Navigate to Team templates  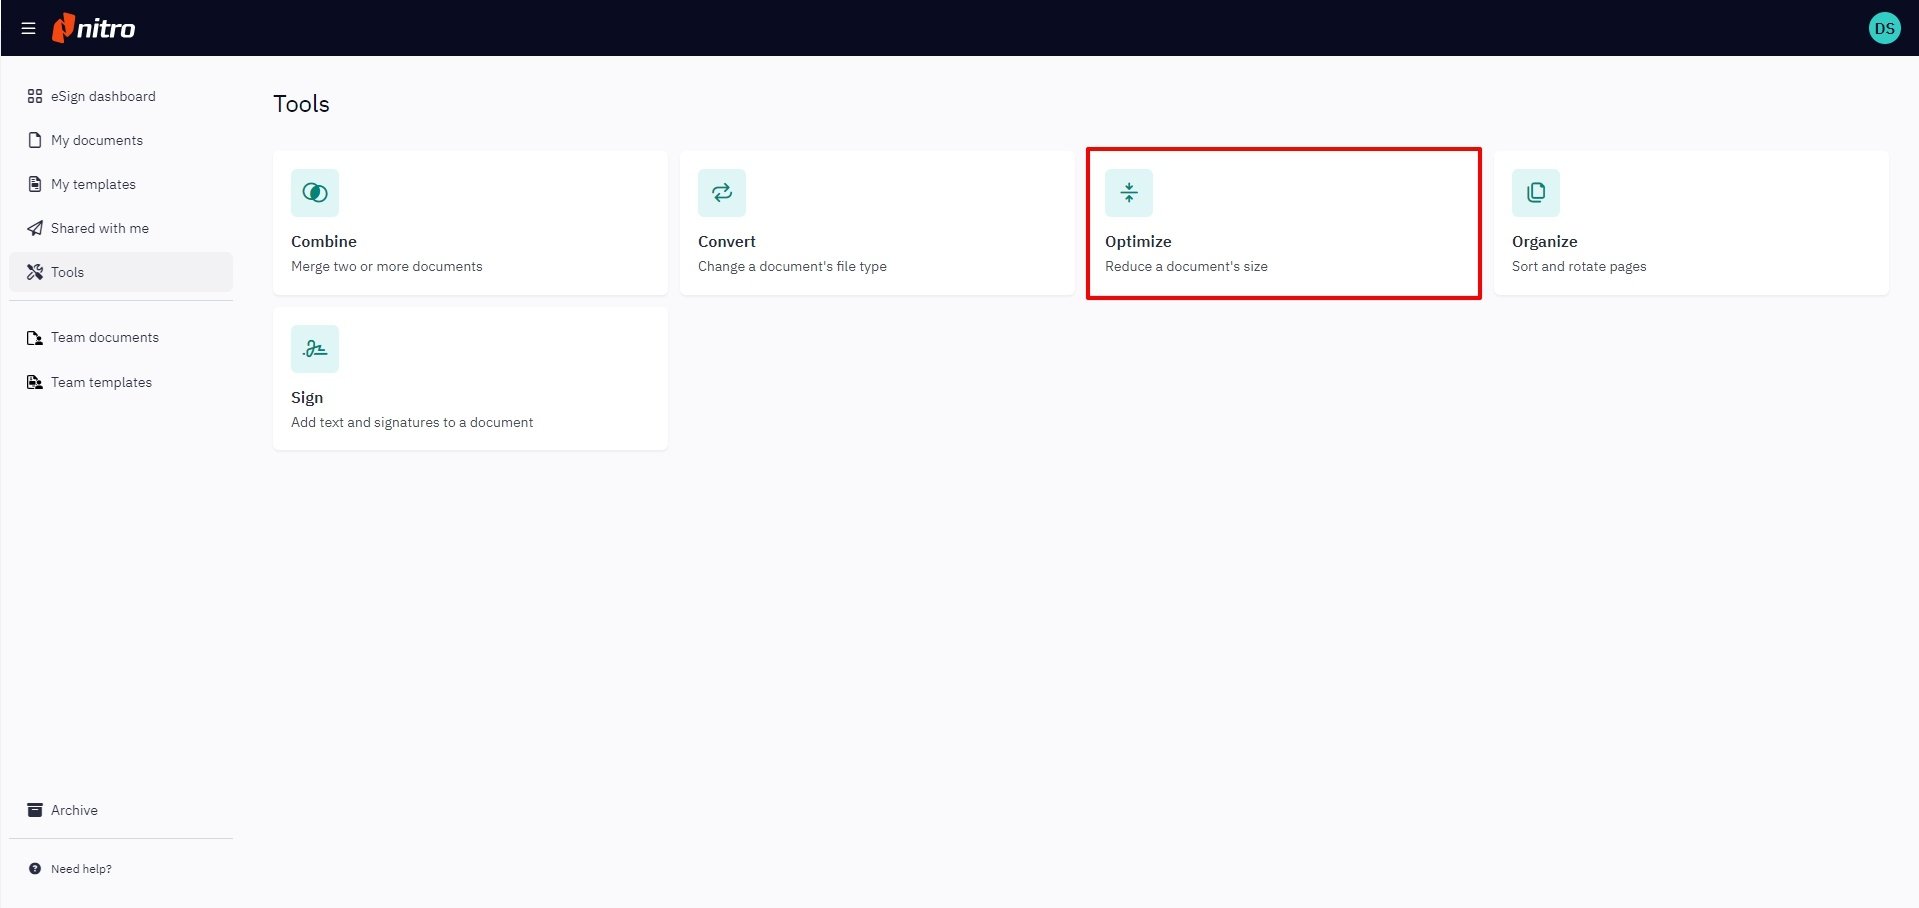point(101,382)
